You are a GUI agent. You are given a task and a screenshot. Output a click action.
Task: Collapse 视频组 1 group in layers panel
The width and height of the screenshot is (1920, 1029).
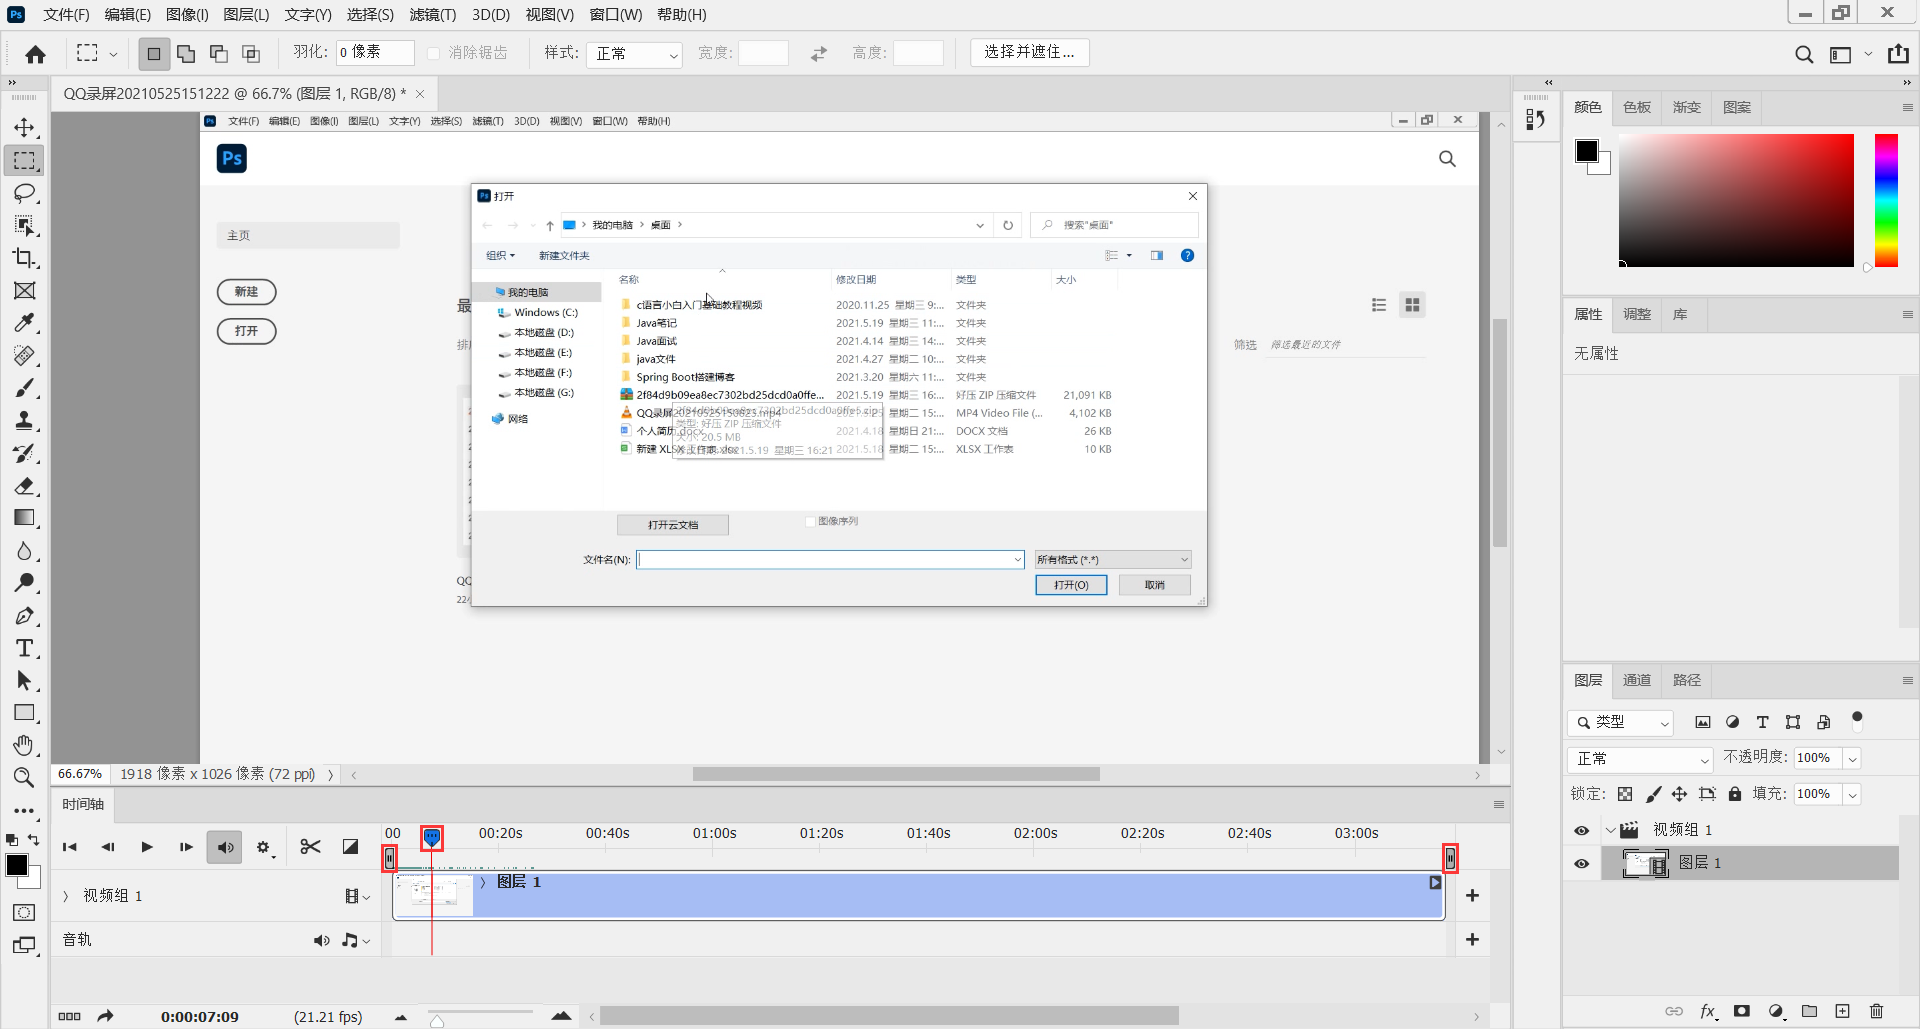click(1610, 830)
